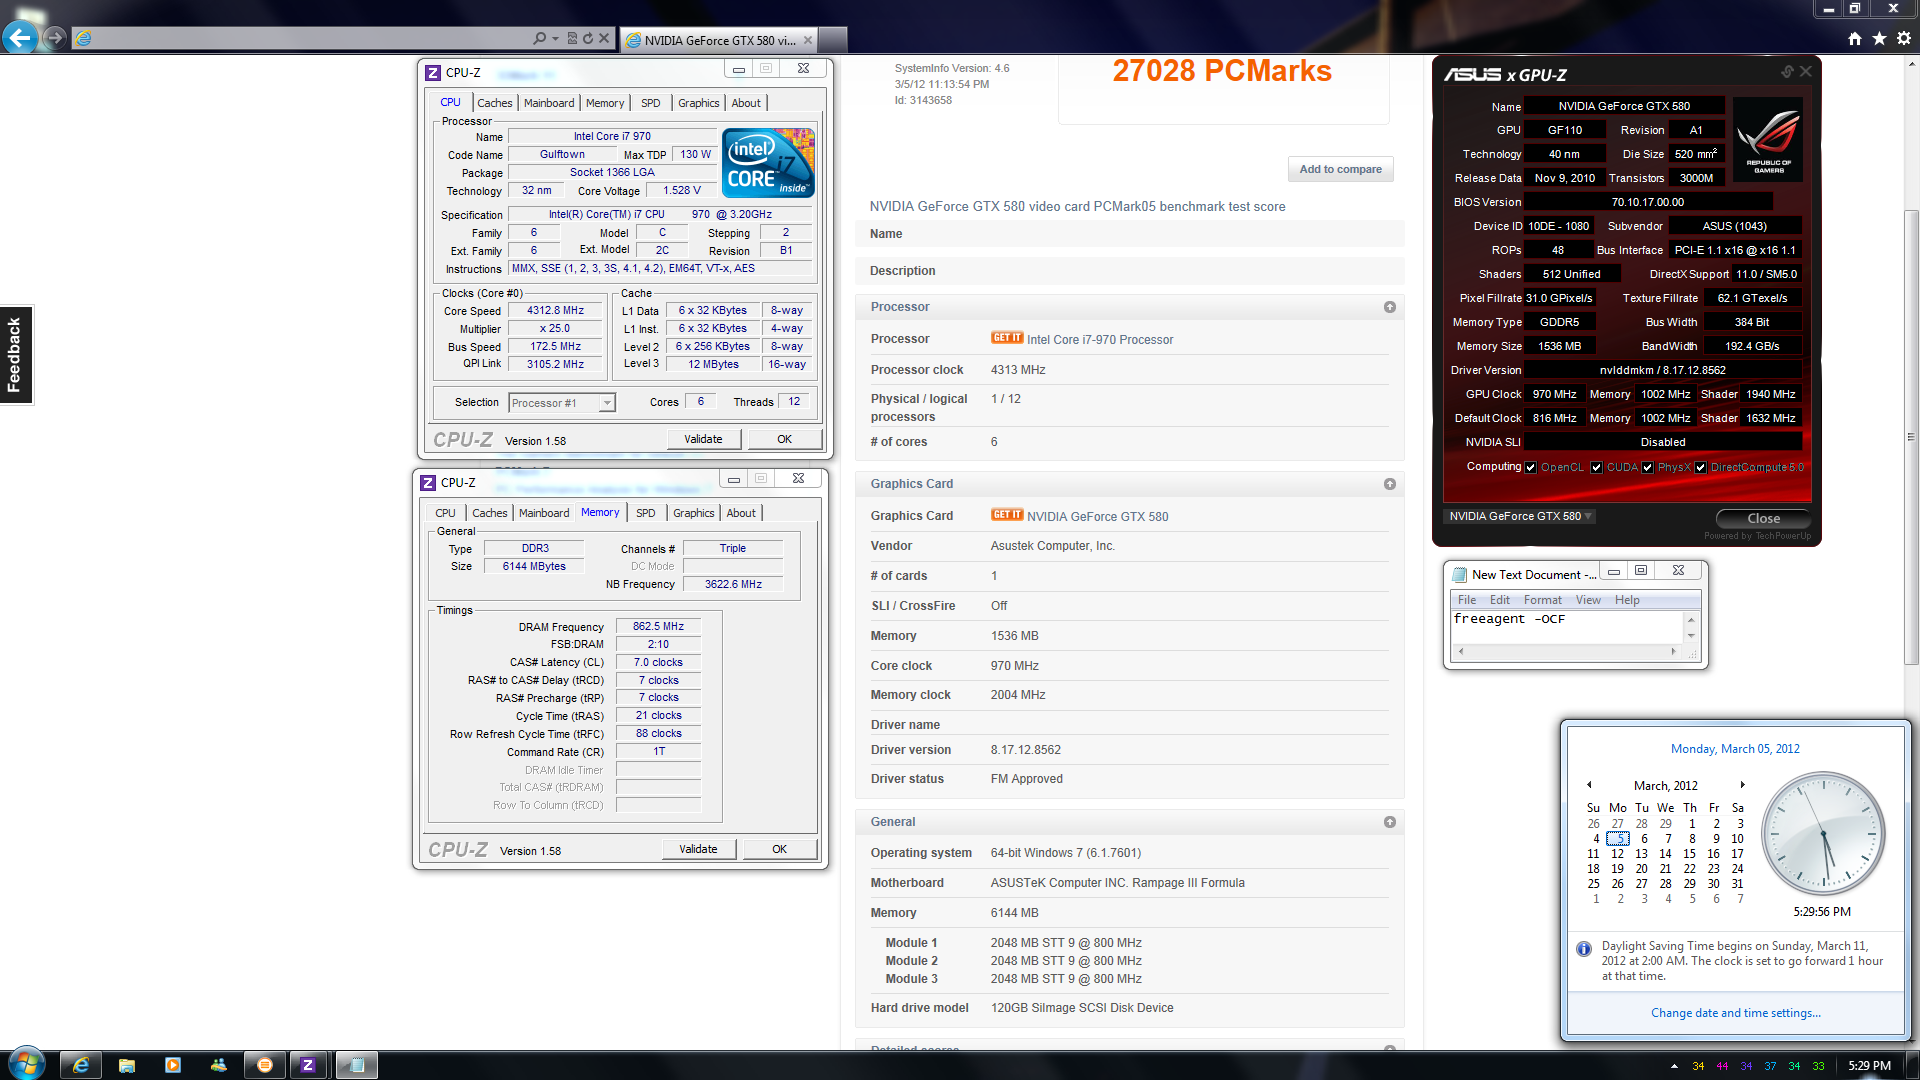
Task: Open CPU-Z taskbar button
Action: coord(308,1065)
